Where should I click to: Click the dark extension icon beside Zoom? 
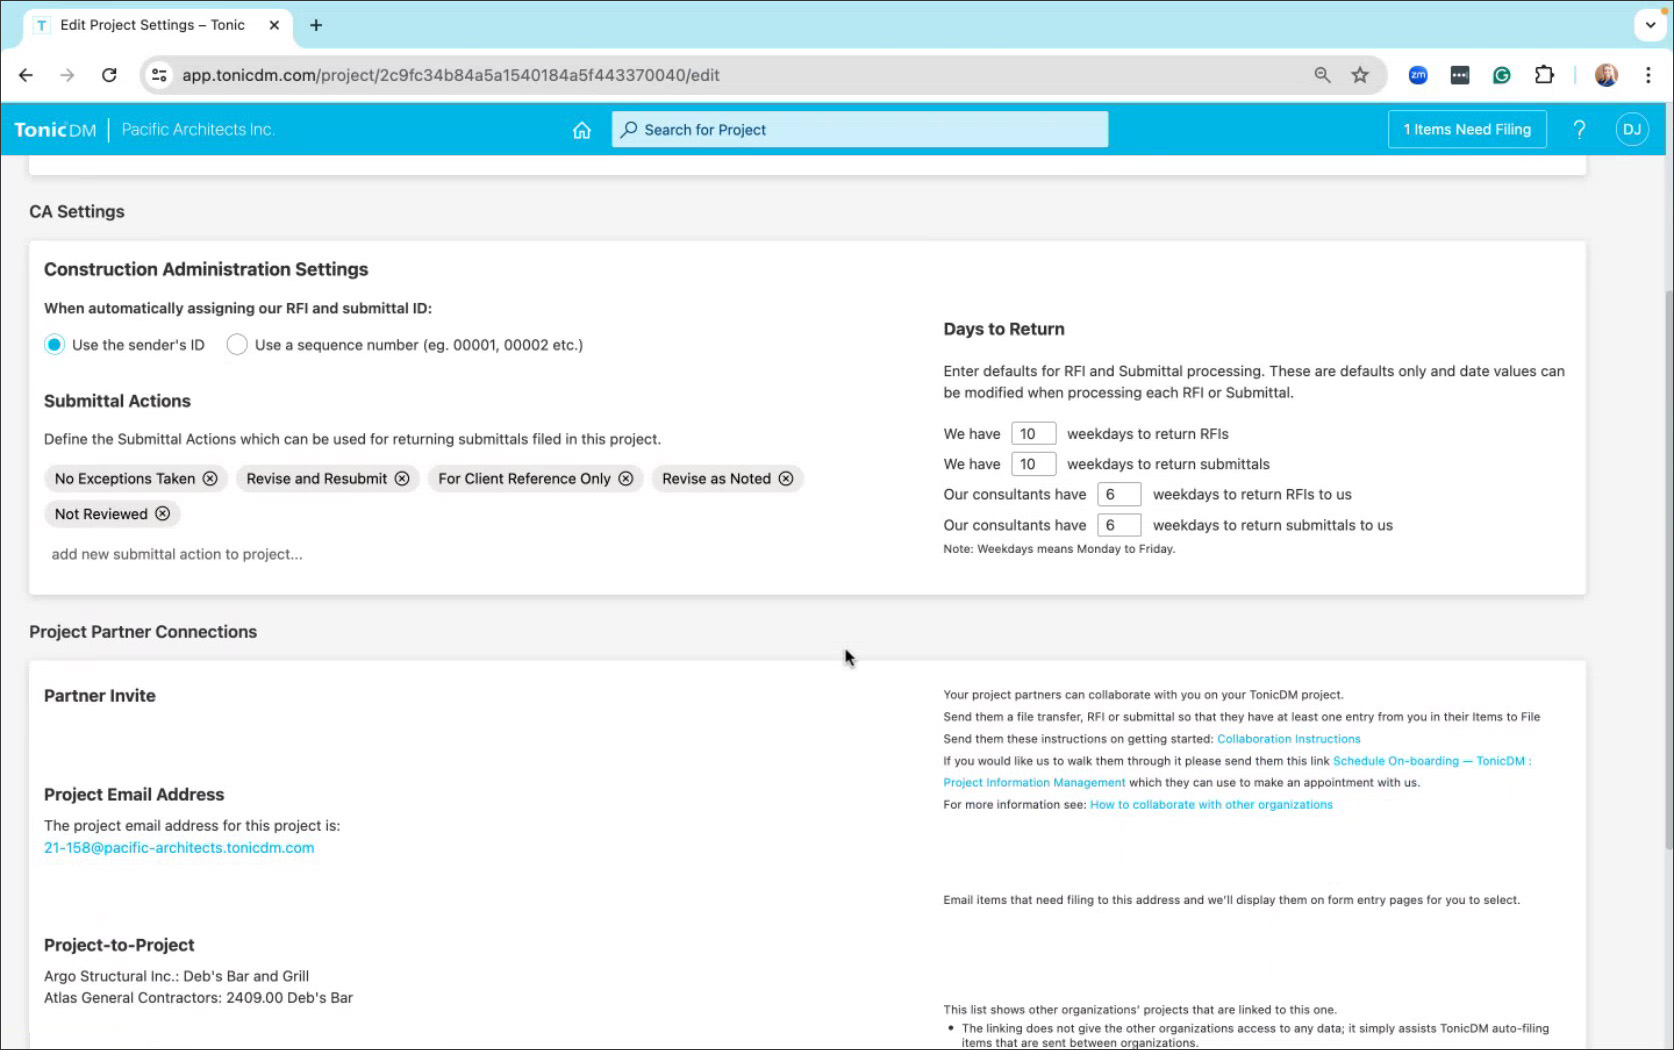coord(1460,75)
